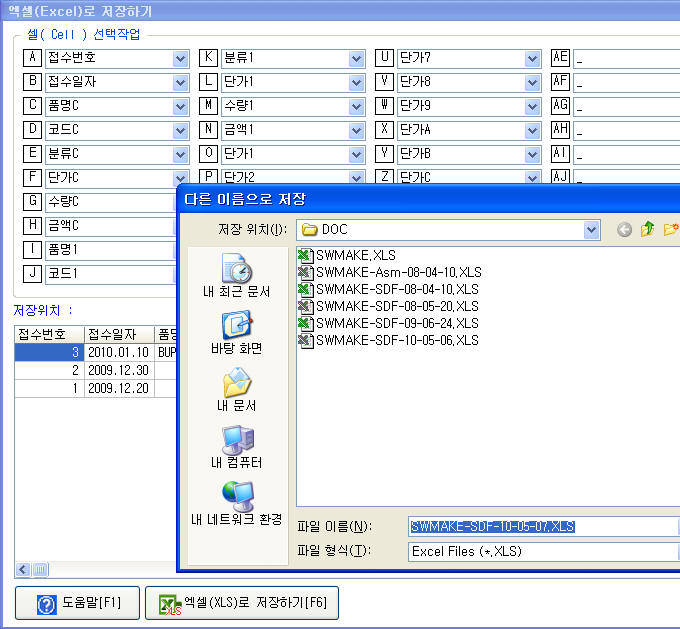Select SWMAKE-SDF-10-05-06.XLS file
The width and height of the screenshot is (680, 629).
389,340
